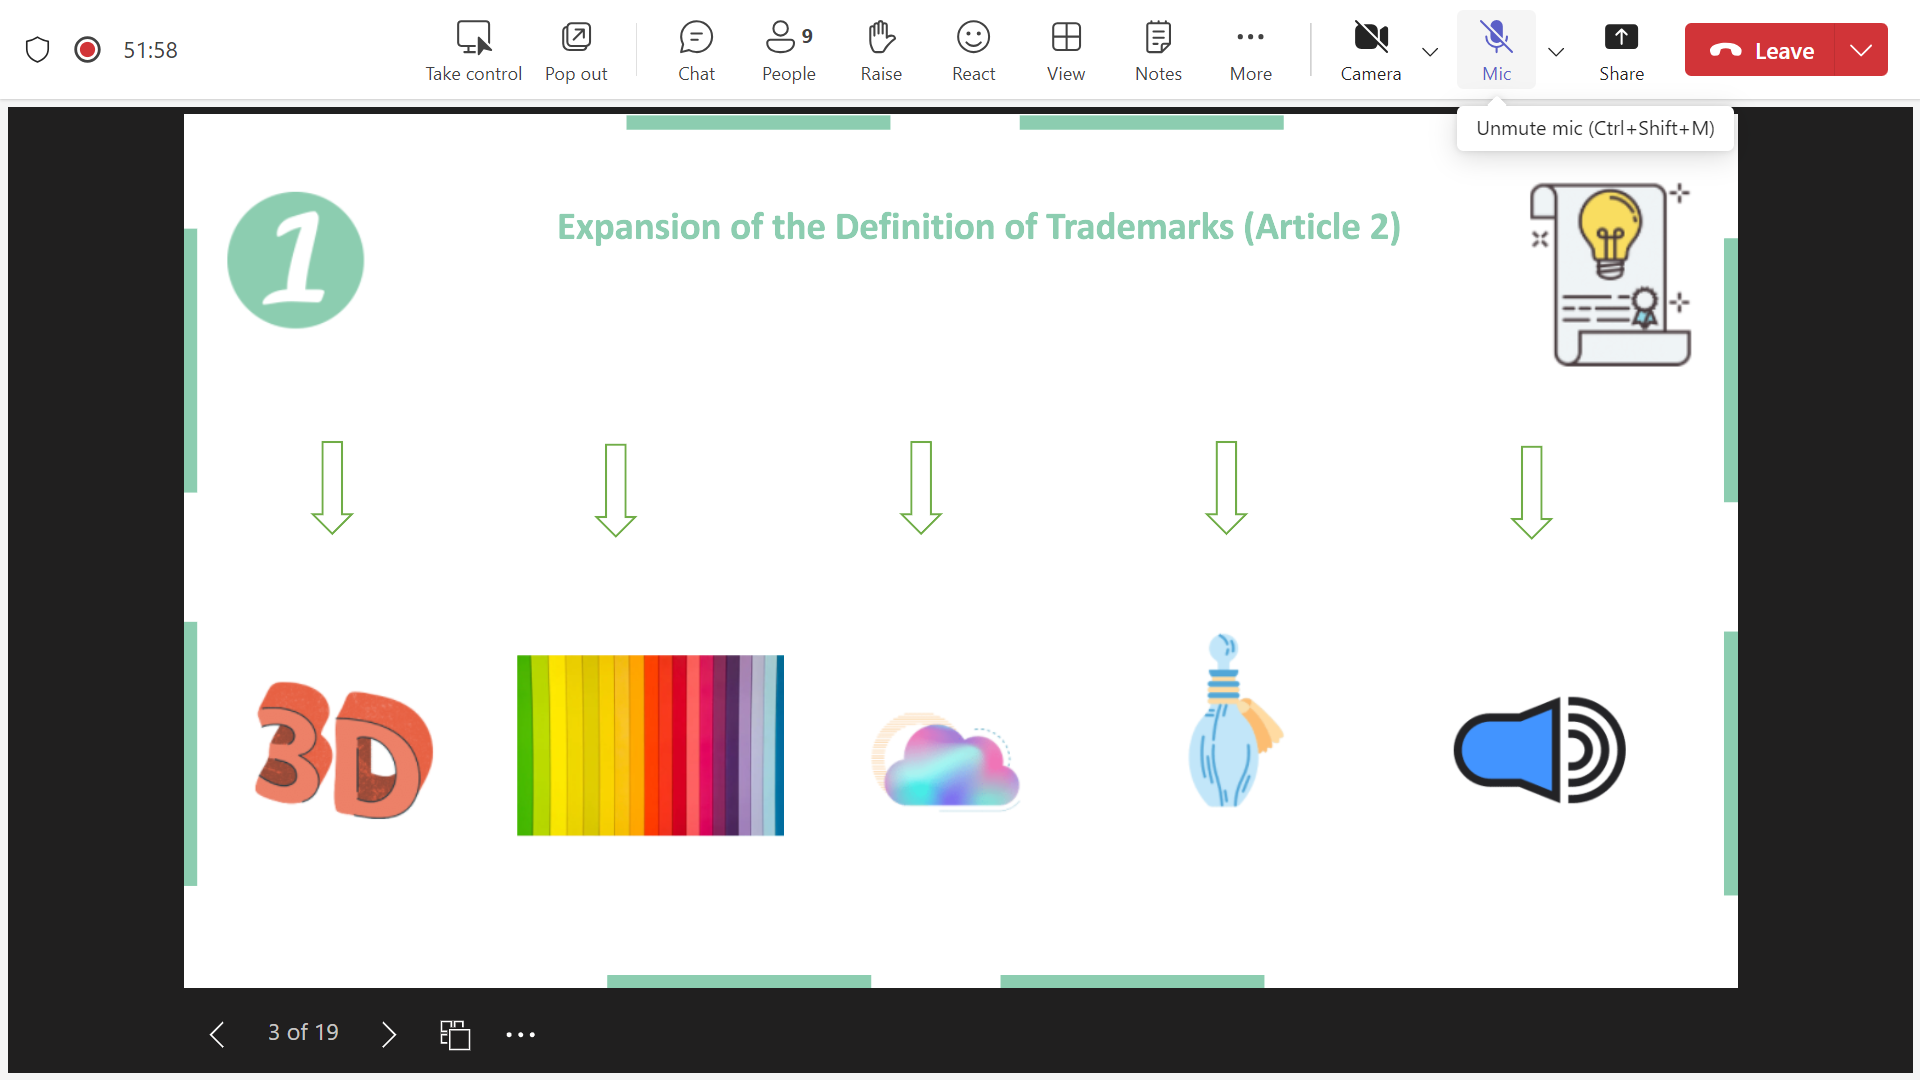The width and height of the screenshot is (1920, 1080).
Task: Click the red Leave button
Action: [1761, 50]
